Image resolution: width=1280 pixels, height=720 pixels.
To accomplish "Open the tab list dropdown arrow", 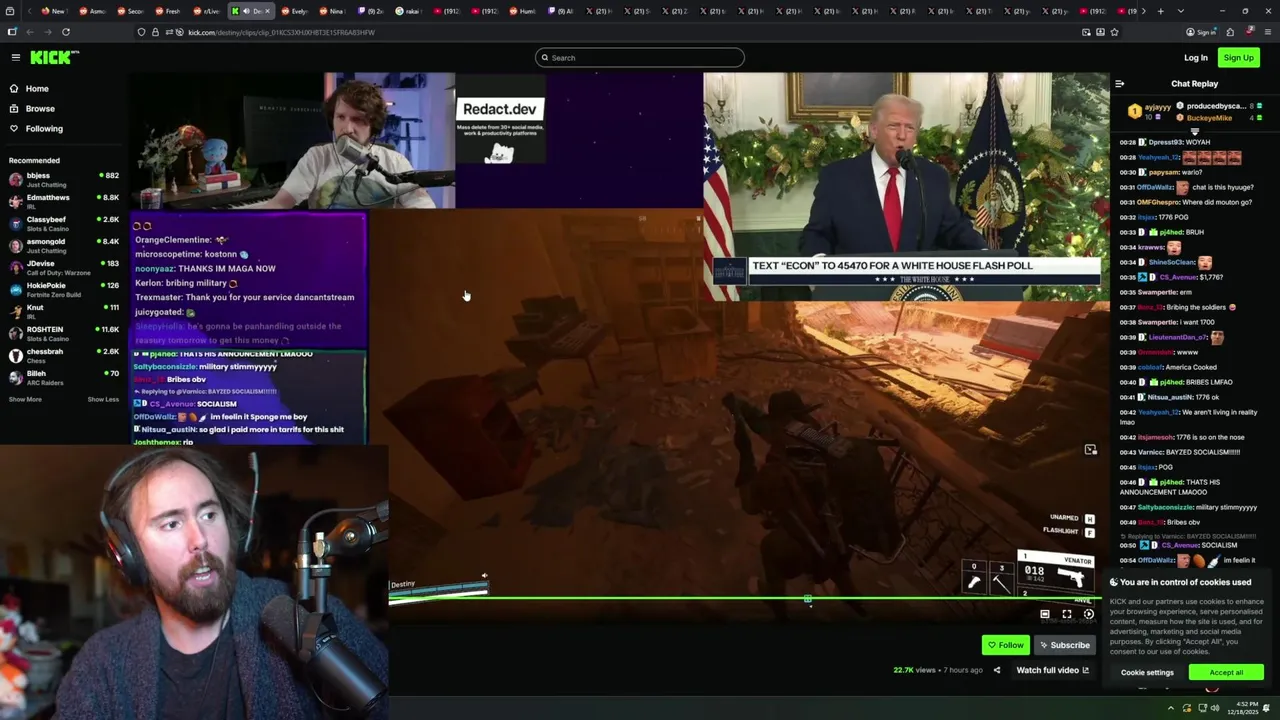I will (x=1181, y=11).
